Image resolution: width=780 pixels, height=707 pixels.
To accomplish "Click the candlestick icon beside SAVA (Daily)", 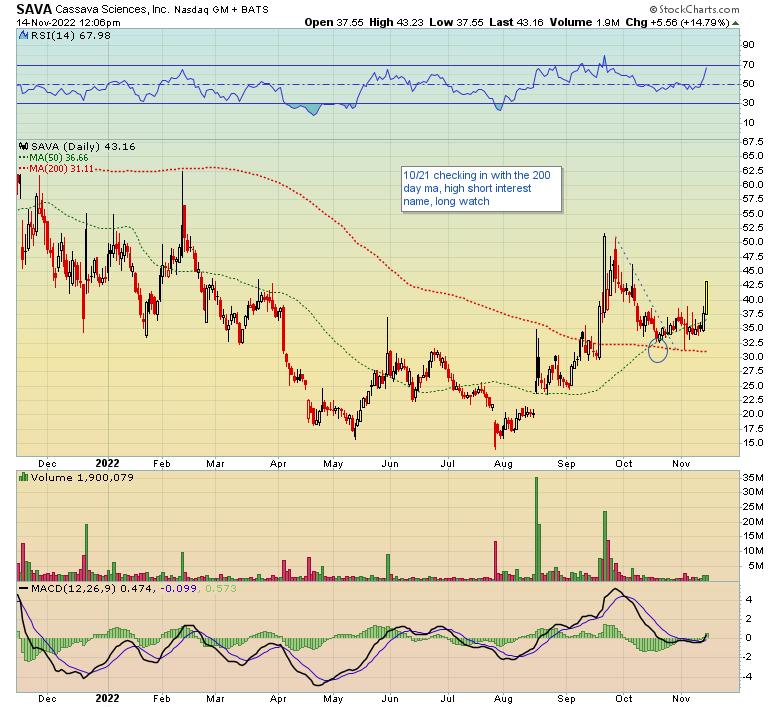I will [x=23, y=146].
